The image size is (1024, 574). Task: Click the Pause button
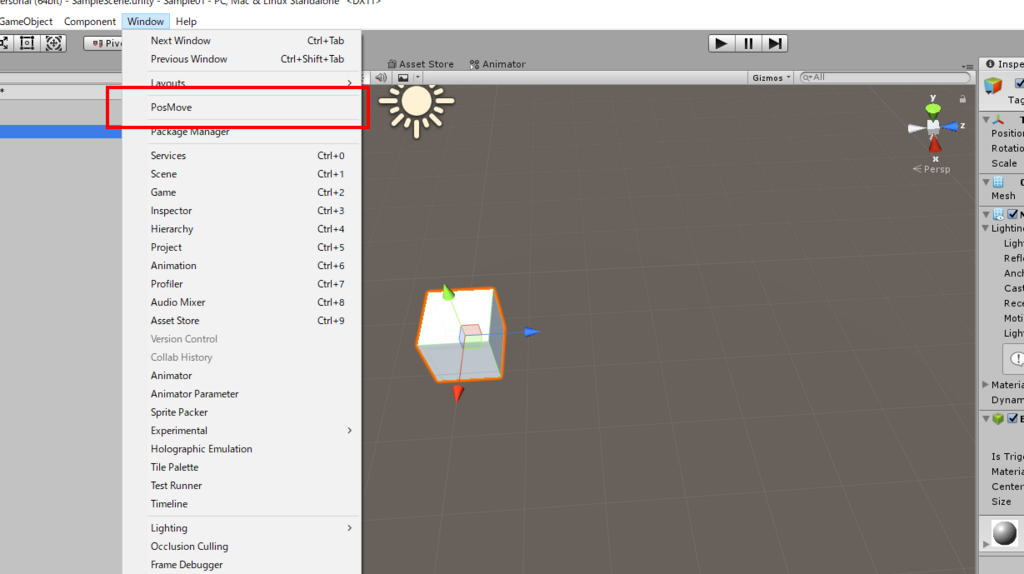pos(748,43)
